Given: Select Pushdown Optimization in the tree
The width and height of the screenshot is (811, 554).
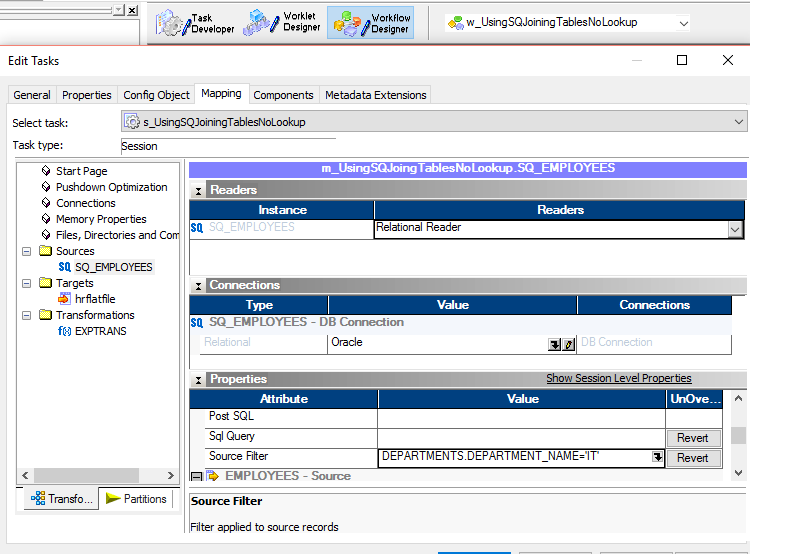Looking at the screenshot, I should [112, 187].
